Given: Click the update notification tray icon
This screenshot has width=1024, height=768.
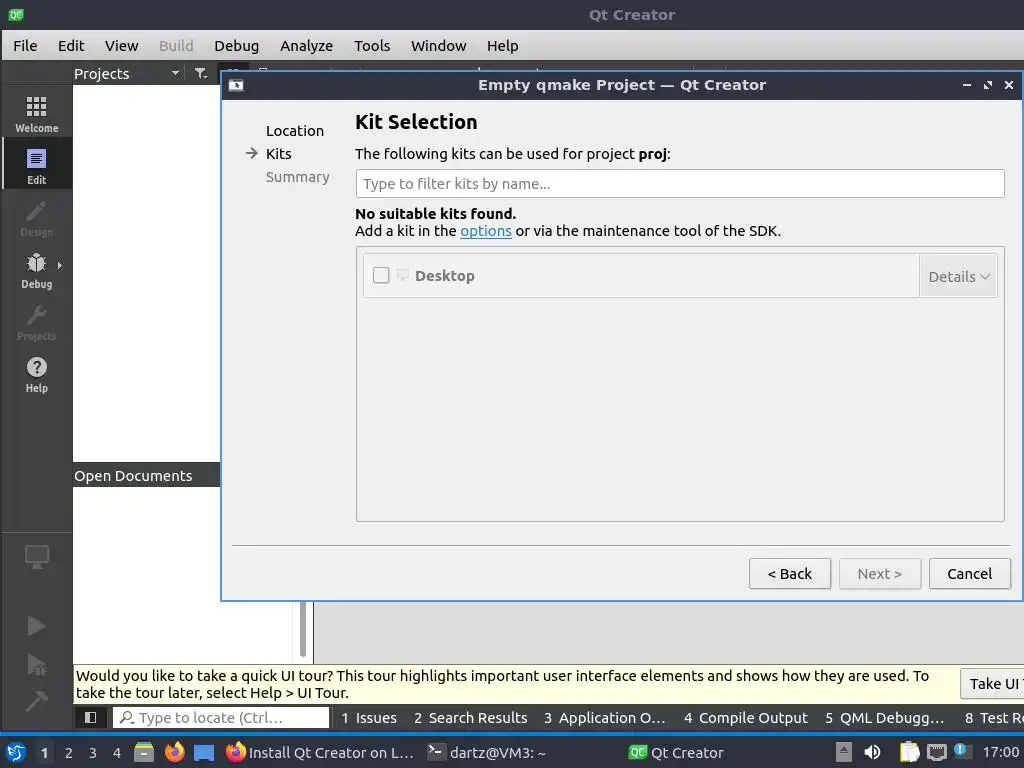Looking at the screenshot, I should (960, 750).
